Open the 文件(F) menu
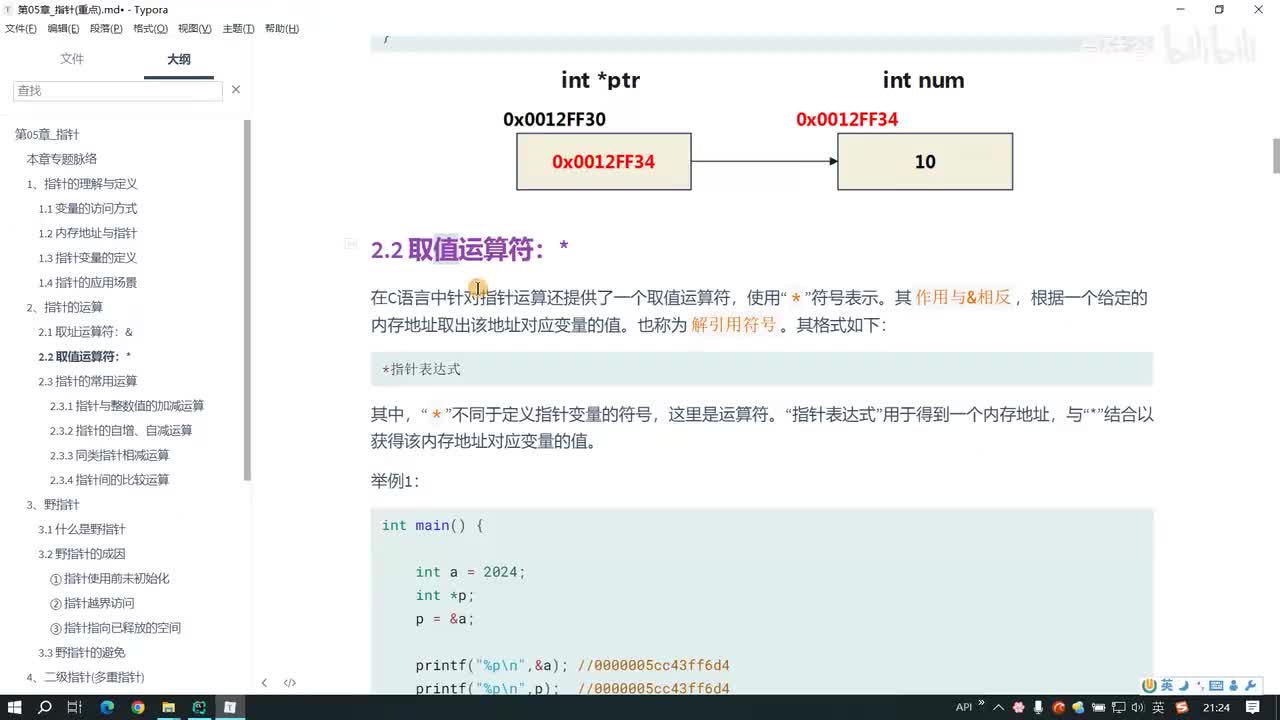The height and width of the screenshot is (720, 1280). (21, 29)
